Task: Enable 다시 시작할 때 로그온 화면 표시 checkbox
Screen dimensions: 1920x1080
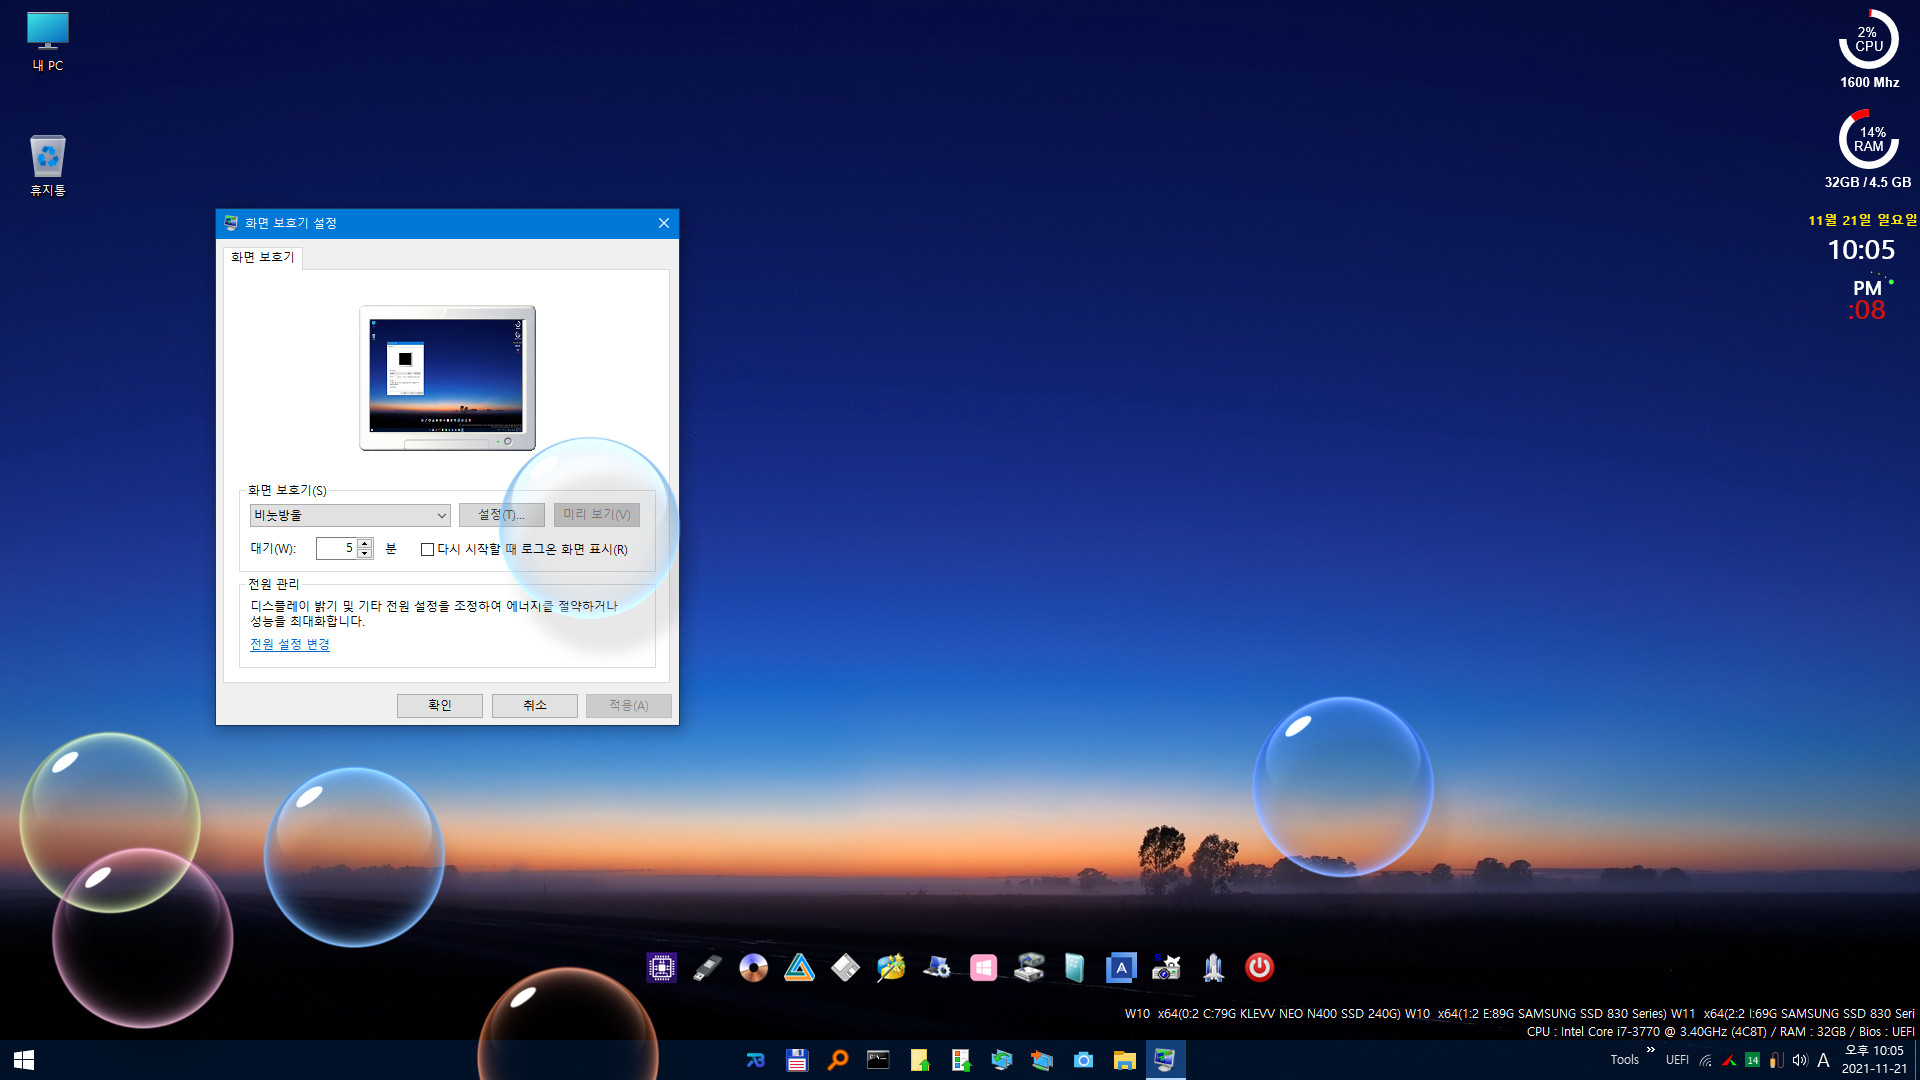Action: click(x=428, y=549)
